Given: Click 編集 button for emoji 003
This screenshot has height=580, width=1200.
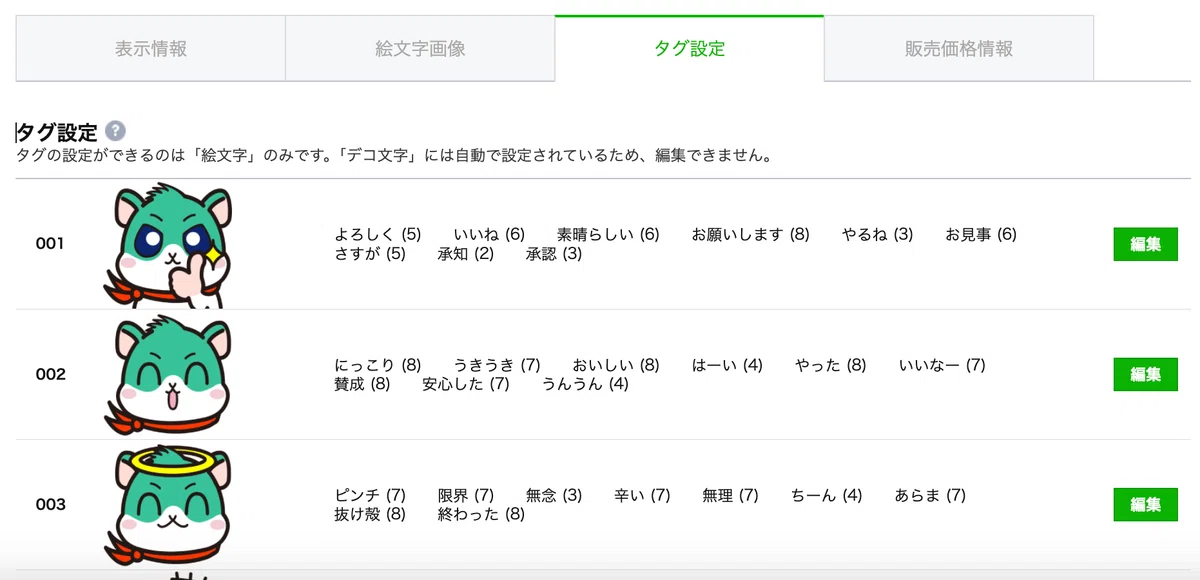Looking at the screenshot, I should [x=1145, y=504].
